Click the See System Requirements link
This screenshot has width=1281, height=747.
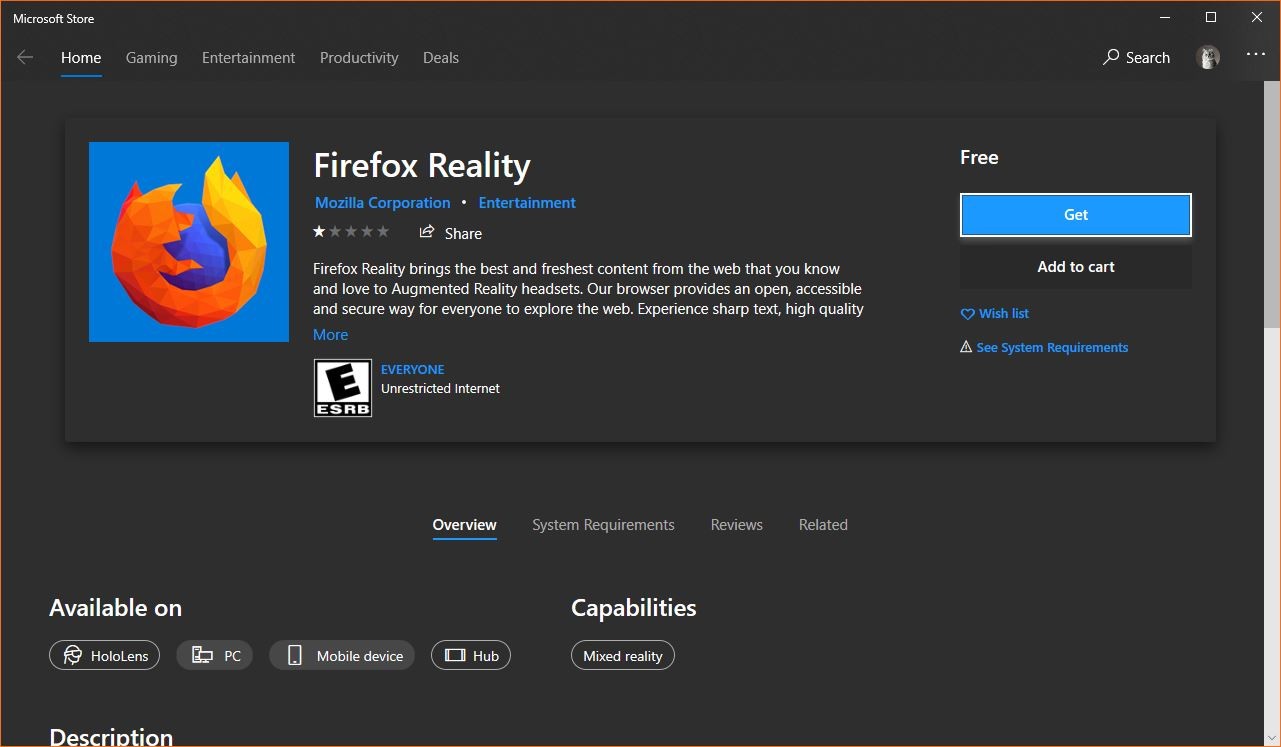point(1052,348)
